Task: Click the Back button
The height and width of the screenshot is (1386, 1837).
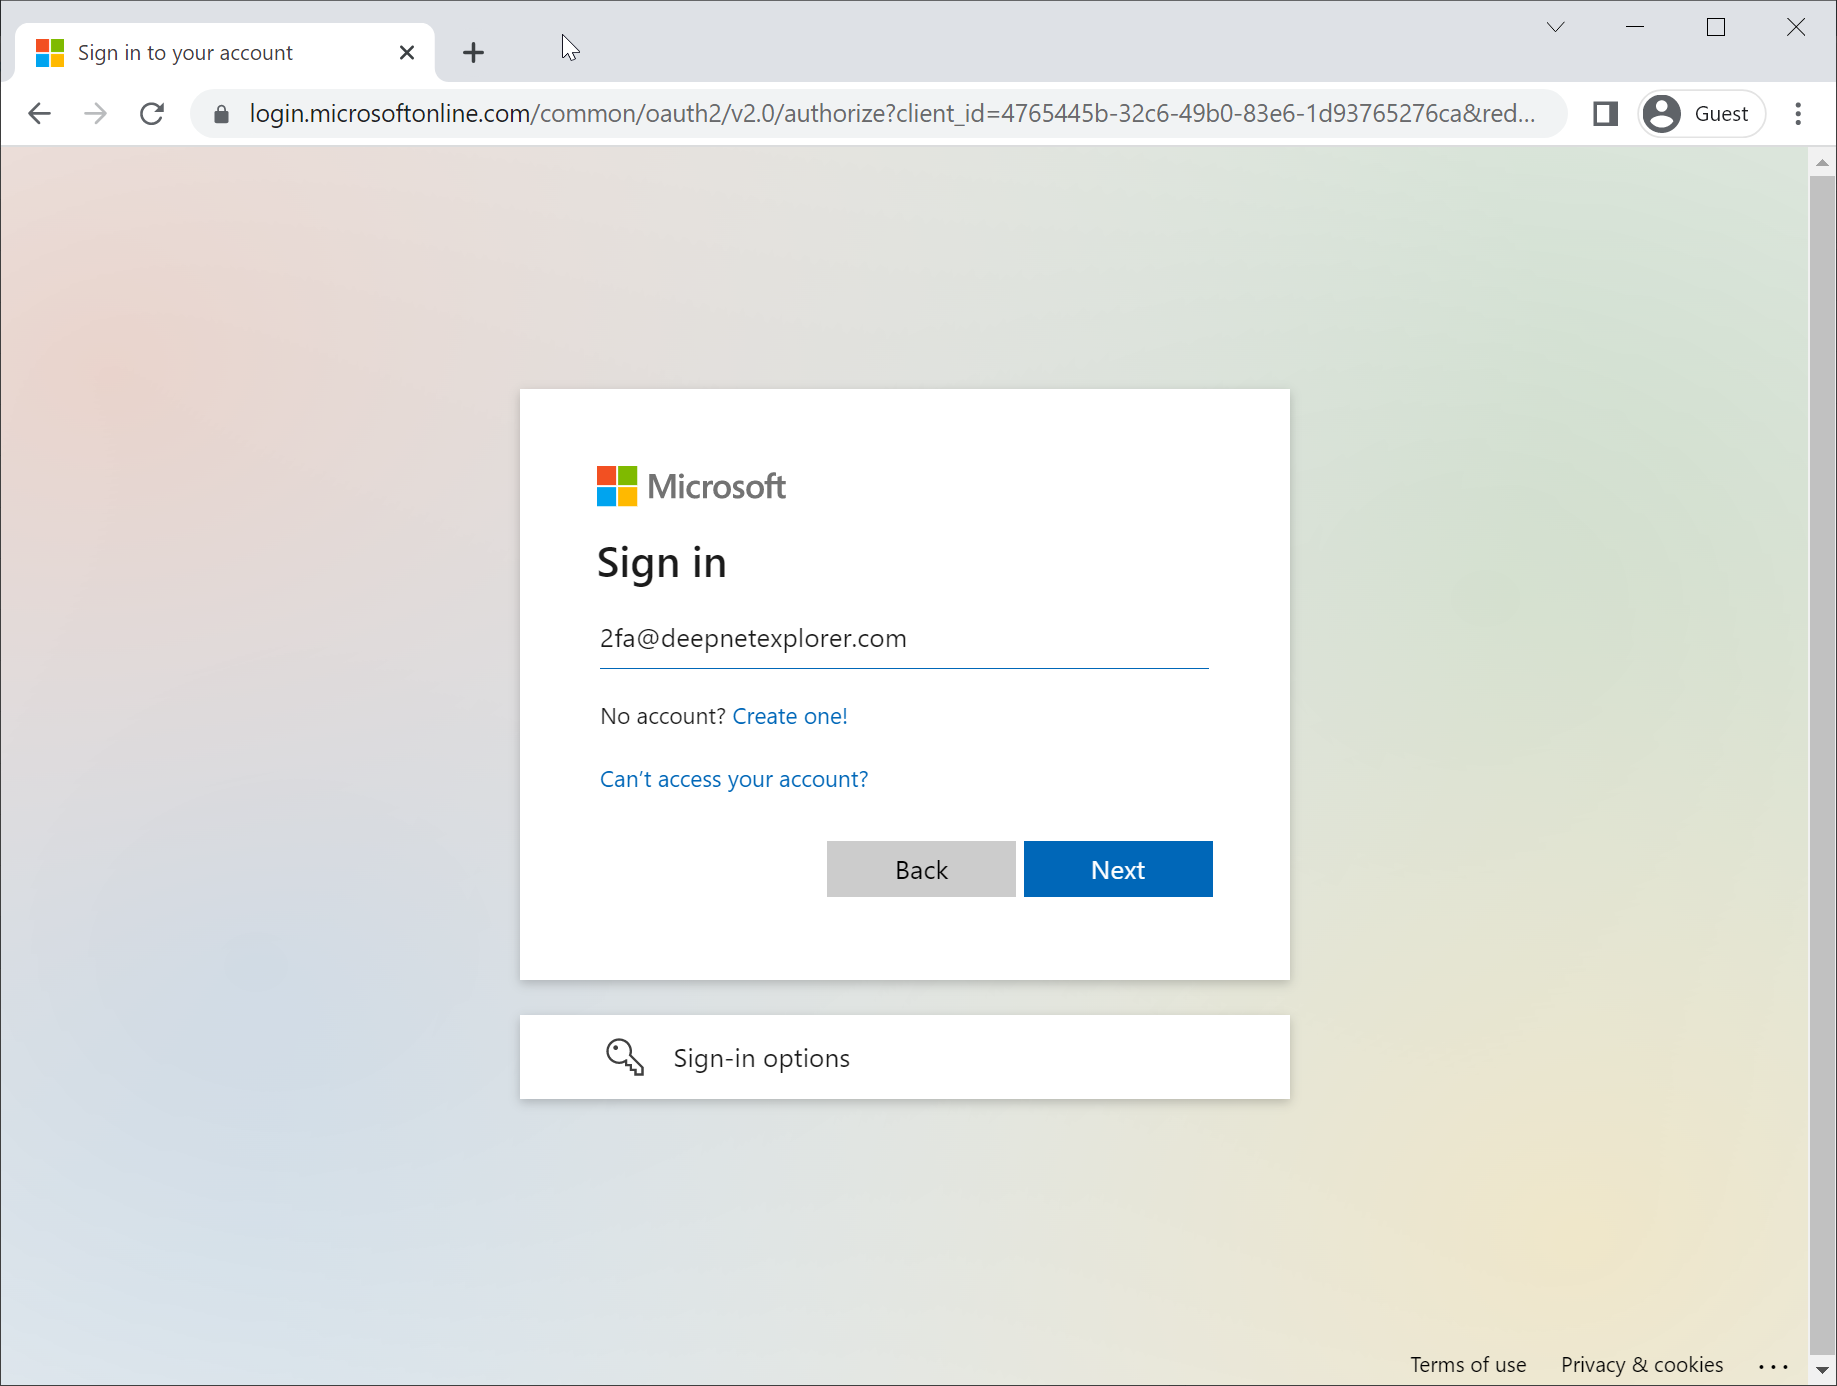Action: (921, 869)
